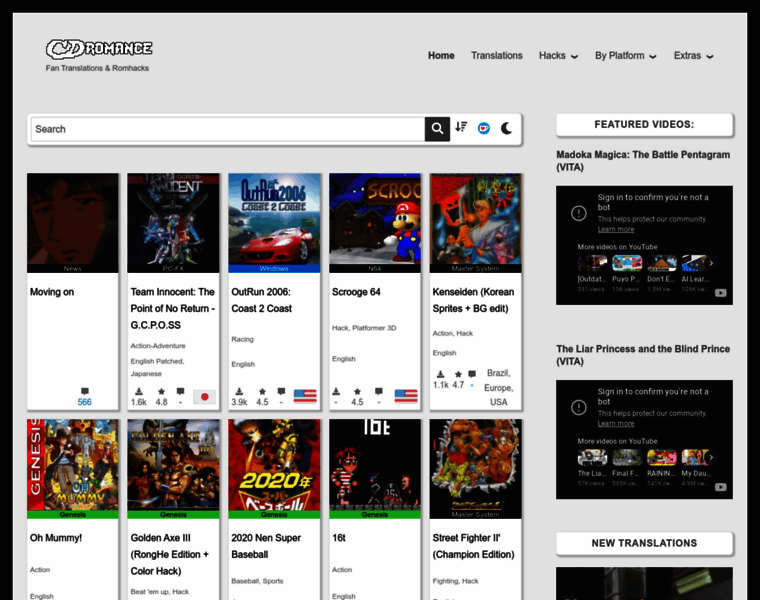The width and height of the screenshot is (760, 600).
Task: Open the sort order icon
Action: click(x=461, y=127)
